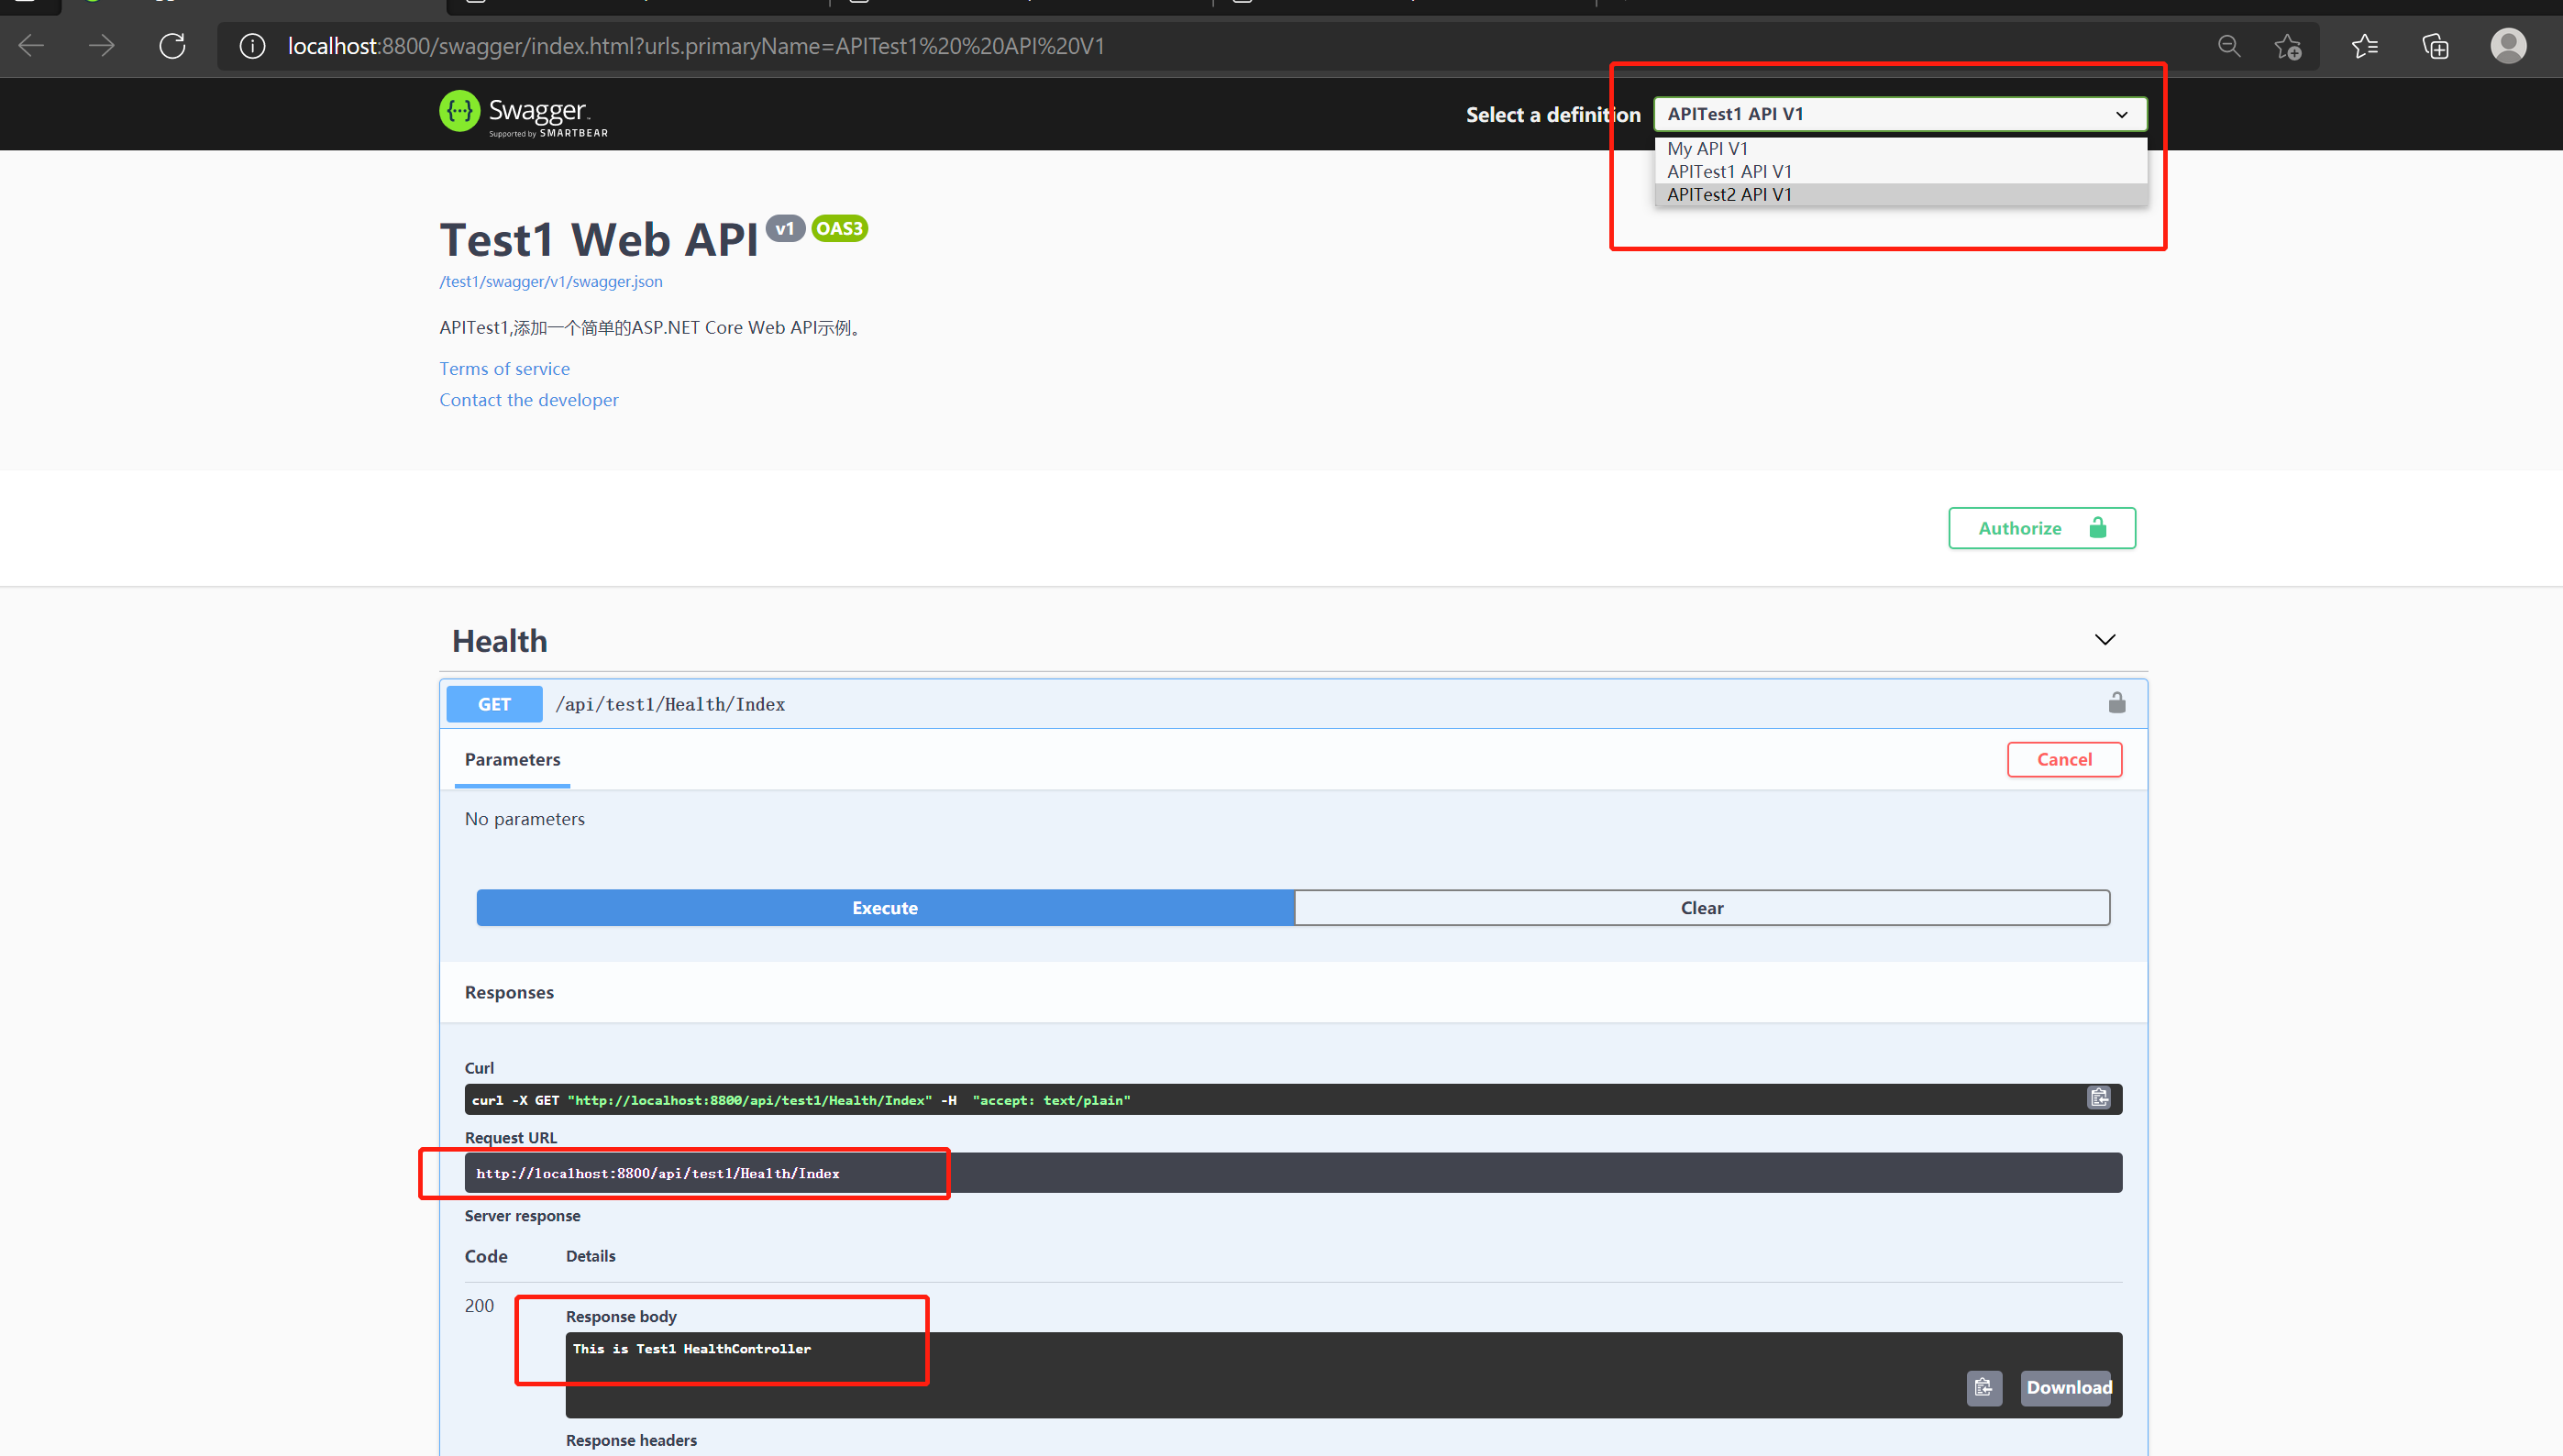
Task: Click the user profile avatar icon
Action: 2508,46
